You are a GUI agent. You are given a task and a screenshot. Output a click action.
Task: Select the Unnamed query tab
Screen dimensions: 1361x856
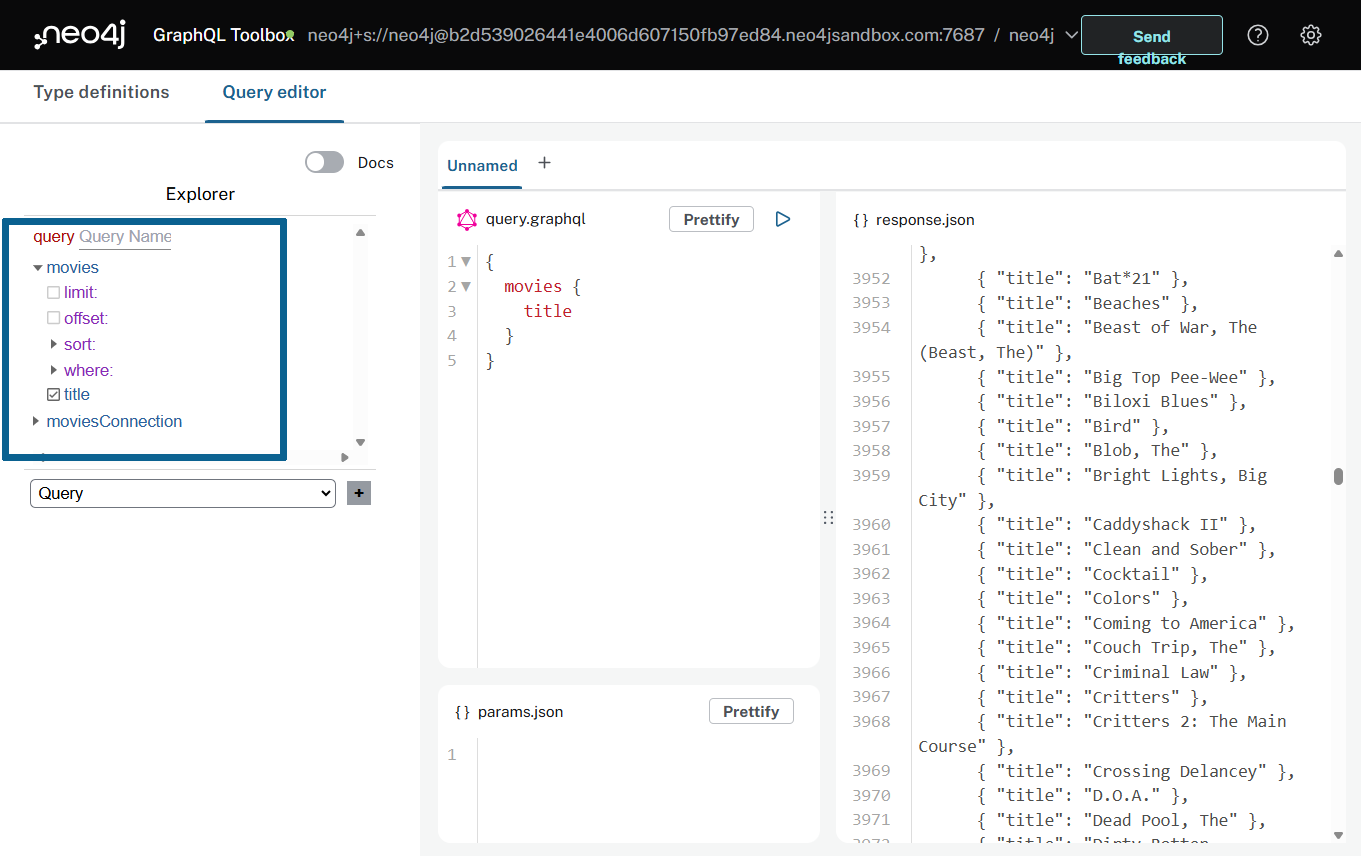(482, 166)
